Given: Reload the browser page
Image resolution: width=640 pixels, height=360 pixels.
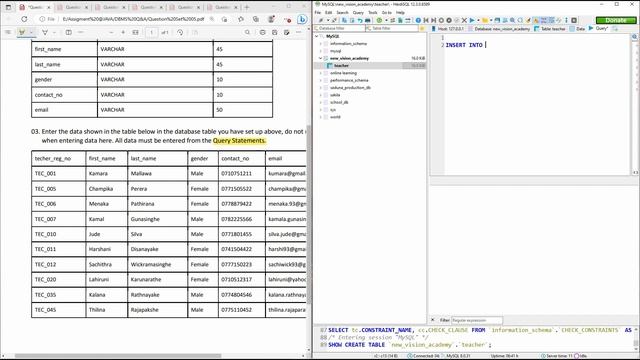Looking at the screenshot, I should [24, 19].
